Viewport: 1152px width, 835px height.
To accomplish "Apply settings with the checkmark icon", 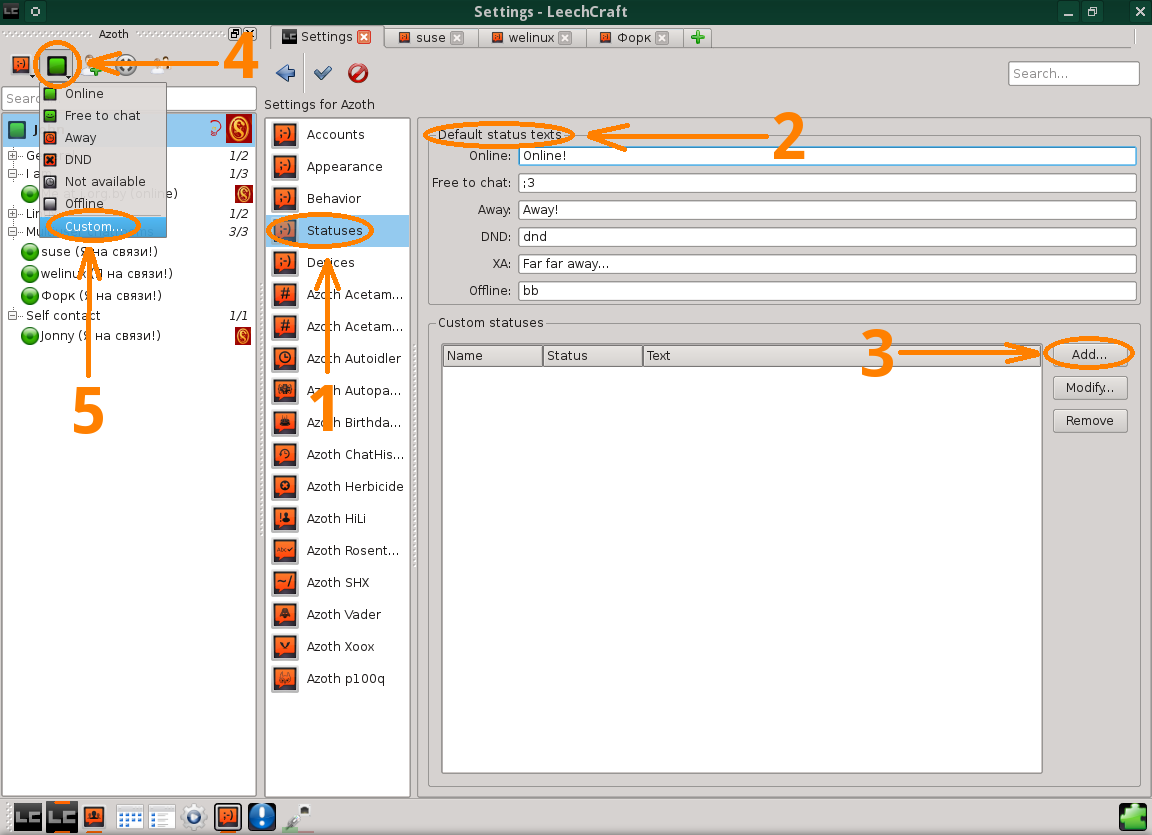I will (x=323, y=73).
